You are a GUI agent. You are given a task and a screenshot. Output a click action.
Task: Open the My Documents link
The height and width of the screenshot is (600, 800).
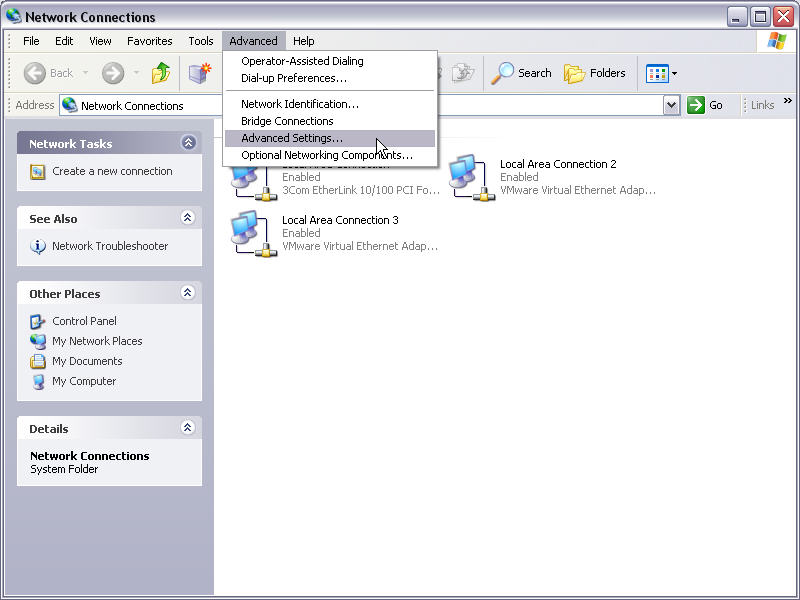pyautogui.click(x=87, y=361)
